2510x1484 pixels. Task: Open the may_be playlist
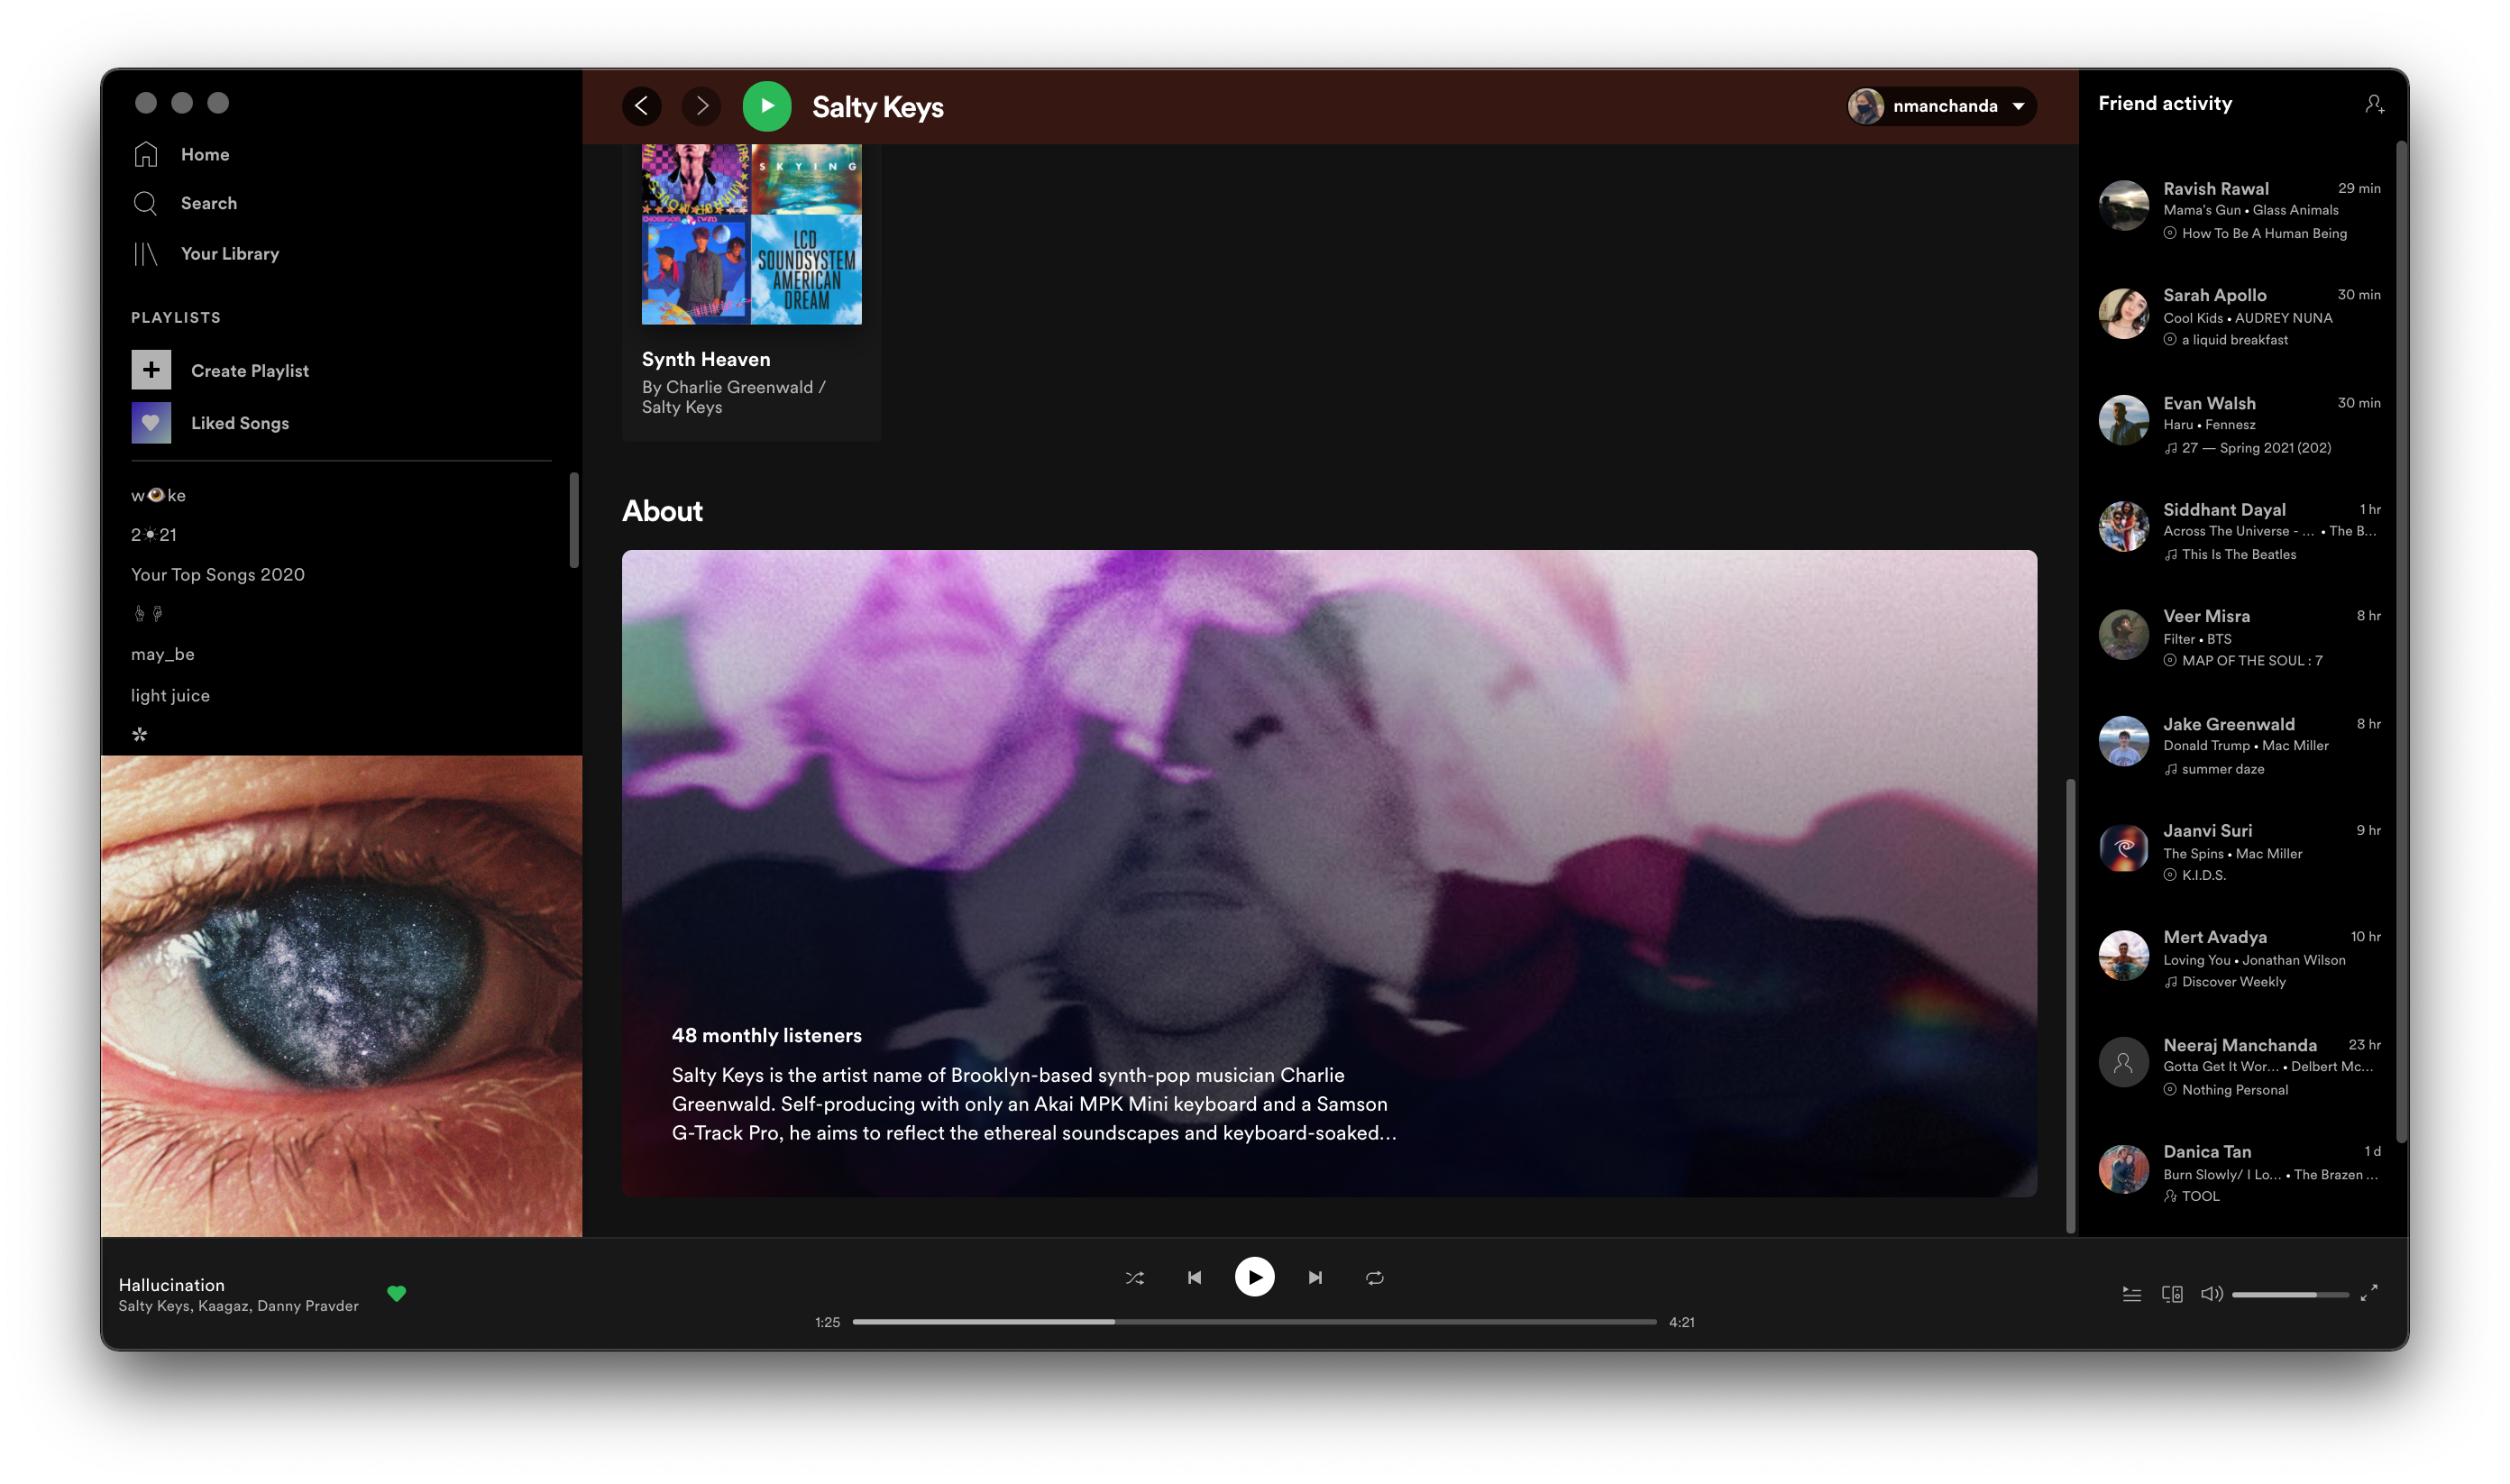[163, 654]
